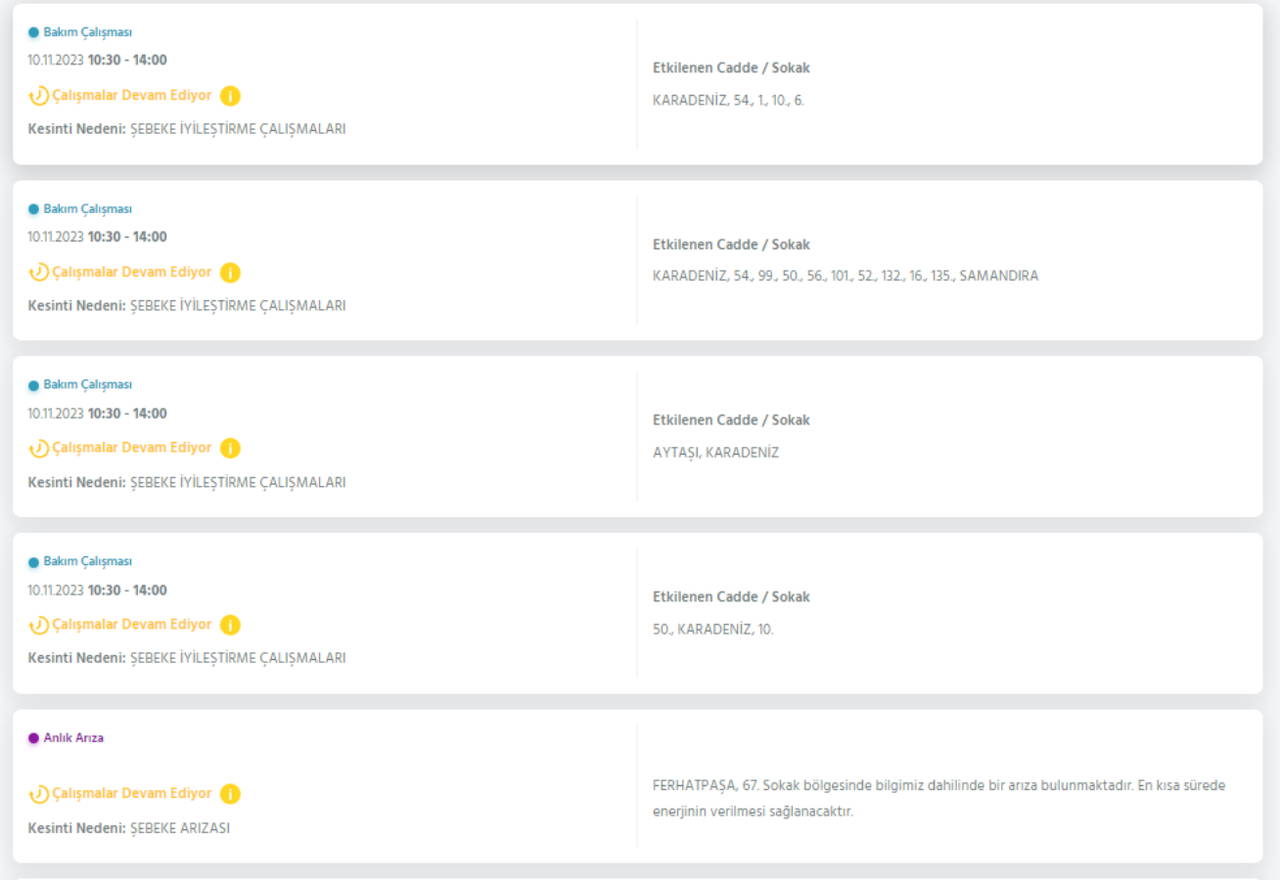Click info icon in the '50., KARADENİZ, 10.' card
1280x880 pixels.
[230, 625]
